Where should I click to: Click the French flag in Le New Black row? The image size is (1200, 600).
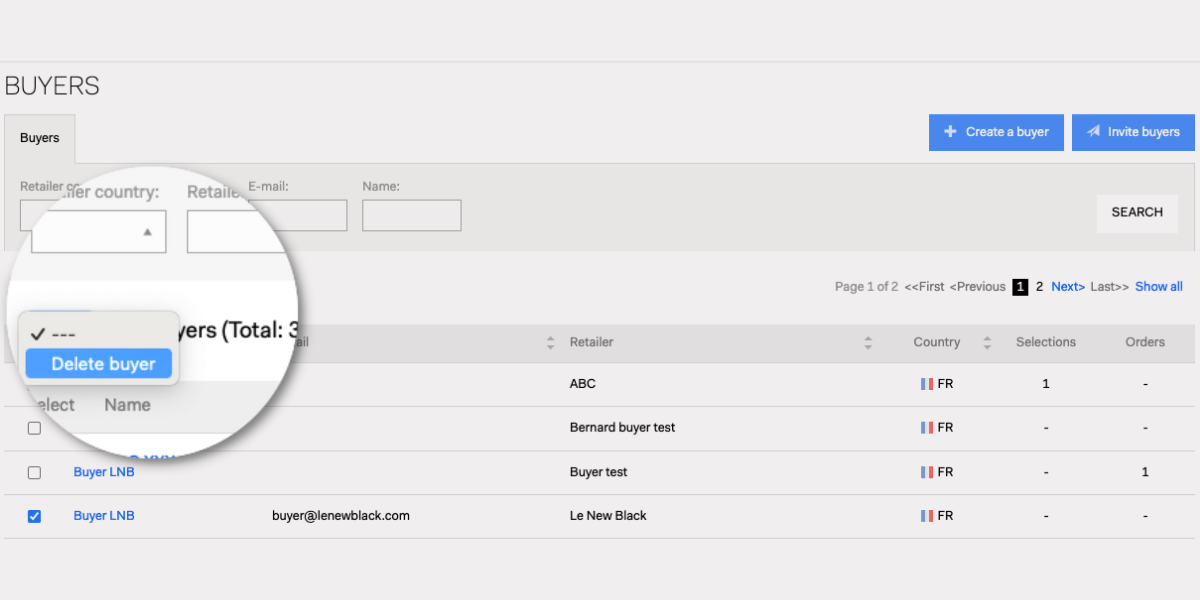pyautogui.click(x=927, y=516)
